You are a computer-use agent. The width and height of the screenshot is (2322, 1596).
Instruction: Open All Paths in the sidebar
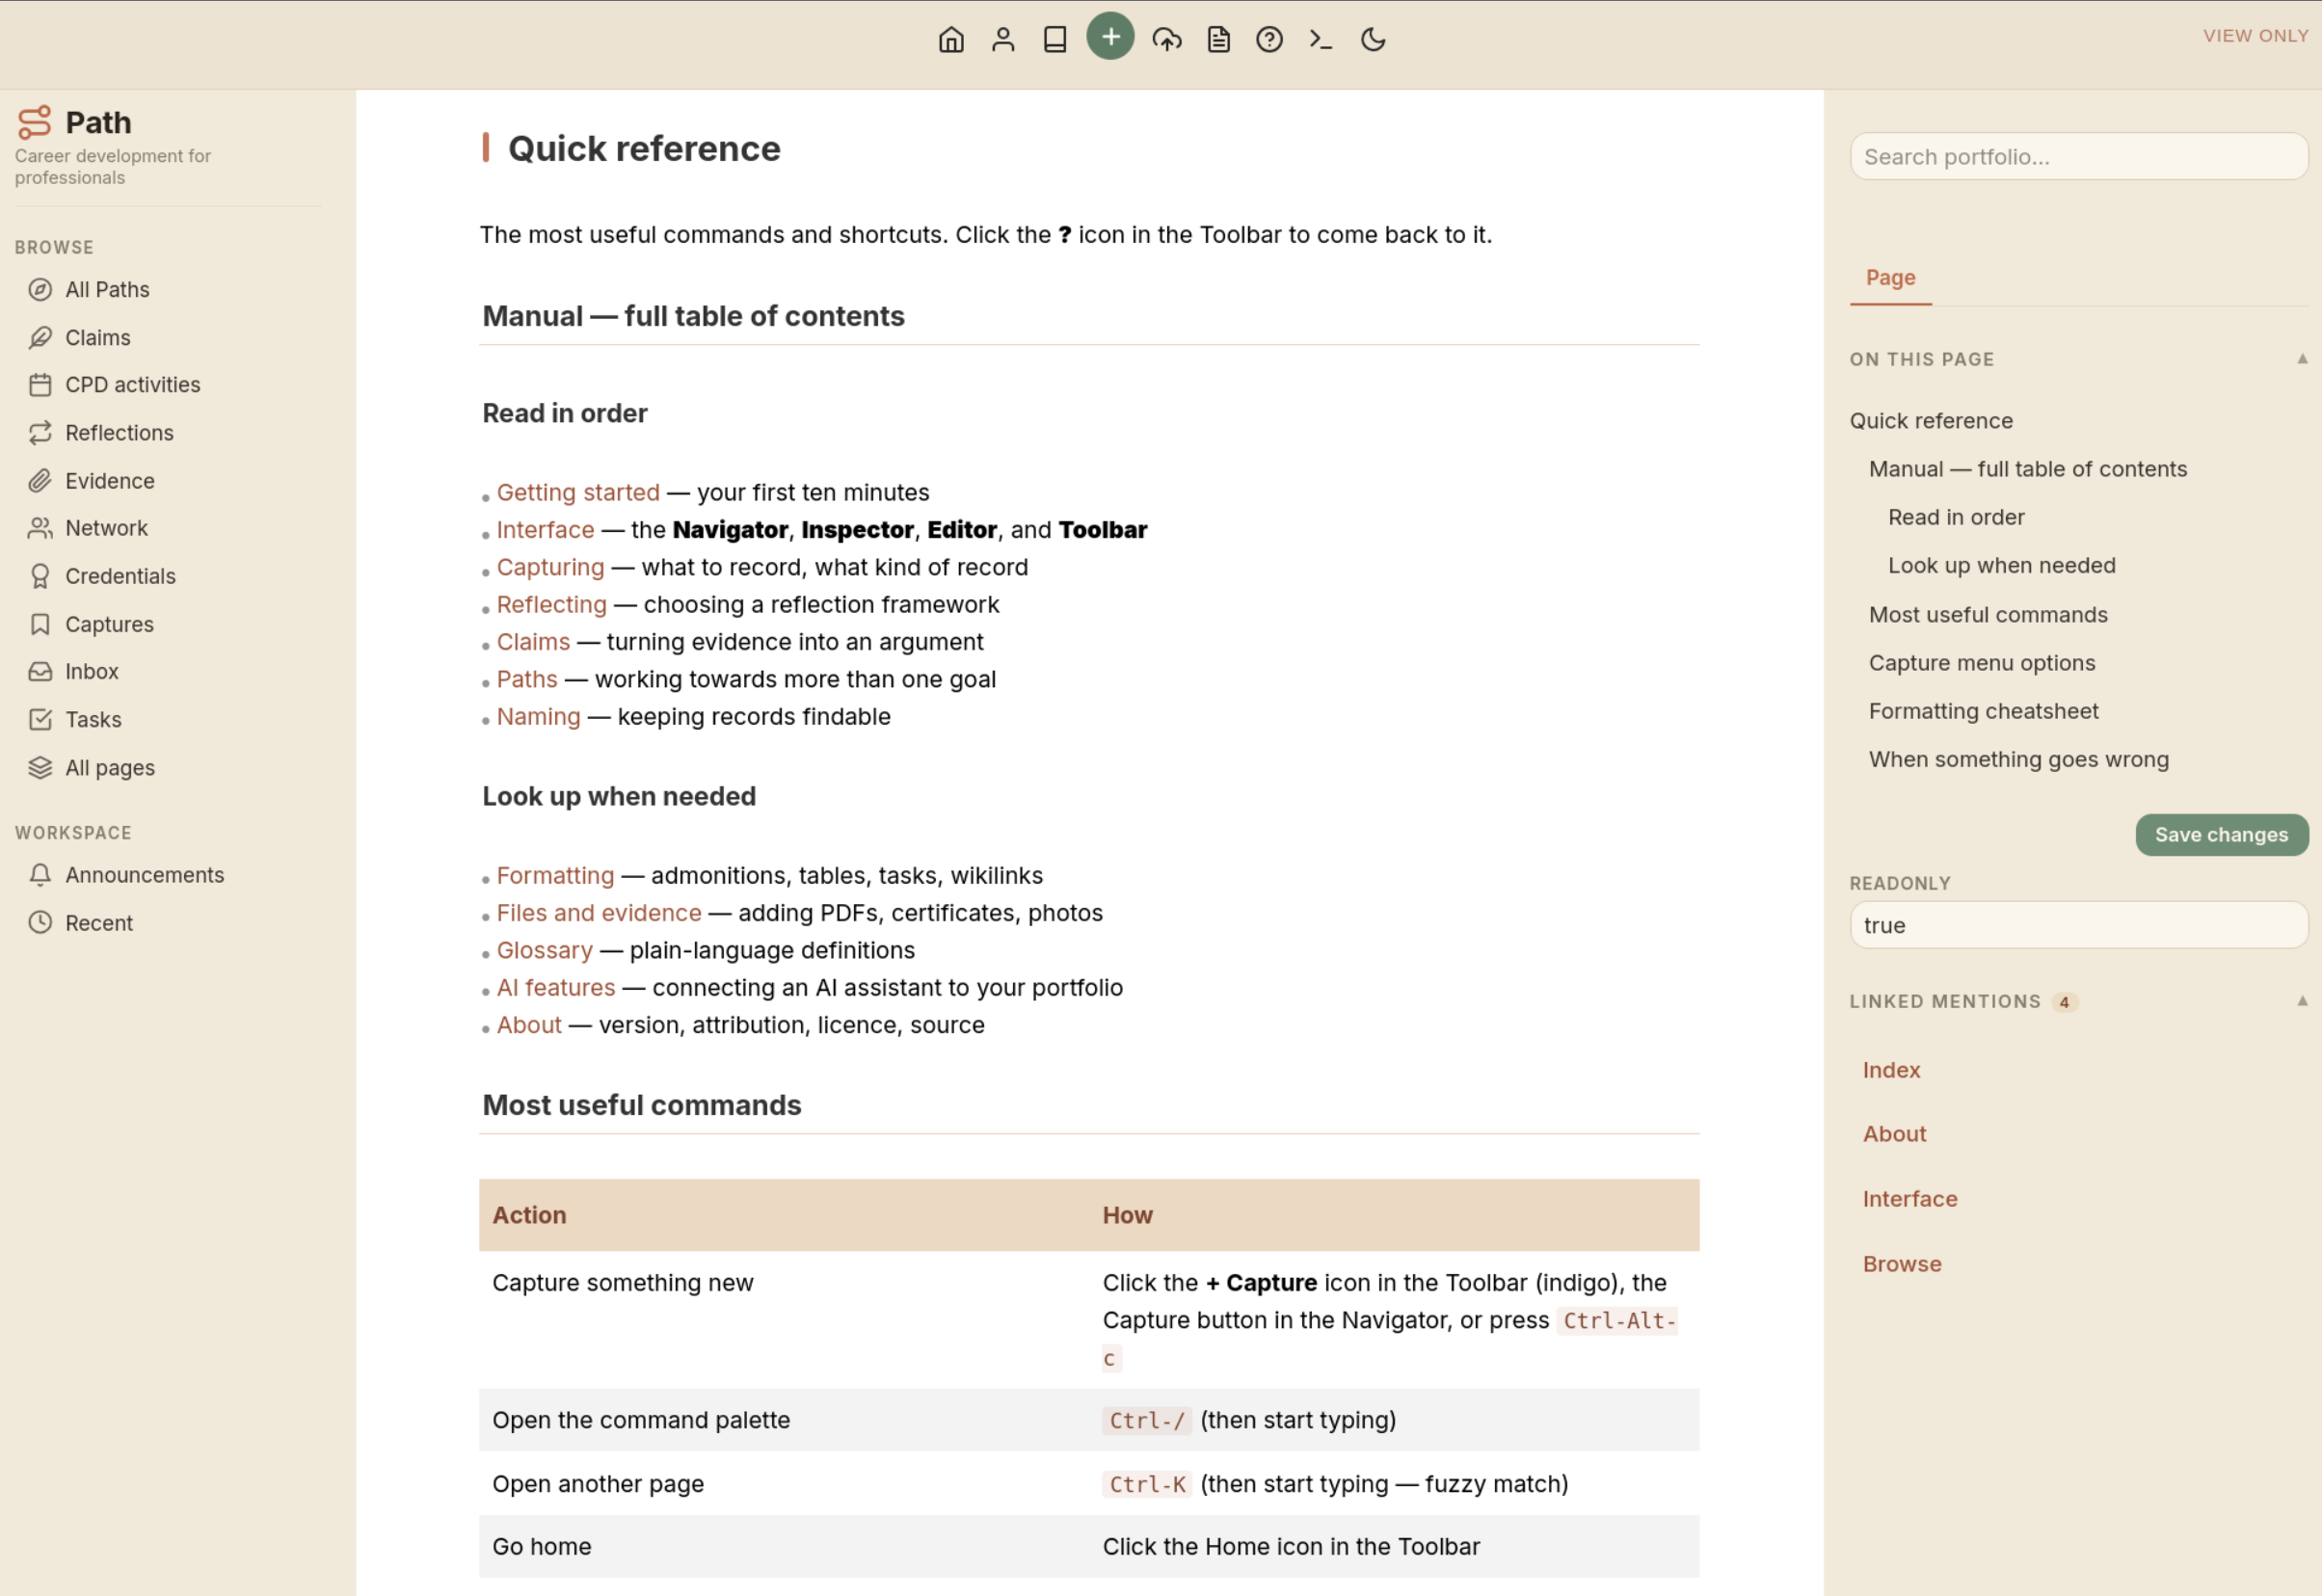pyautogui.click(x=107, y=290)
